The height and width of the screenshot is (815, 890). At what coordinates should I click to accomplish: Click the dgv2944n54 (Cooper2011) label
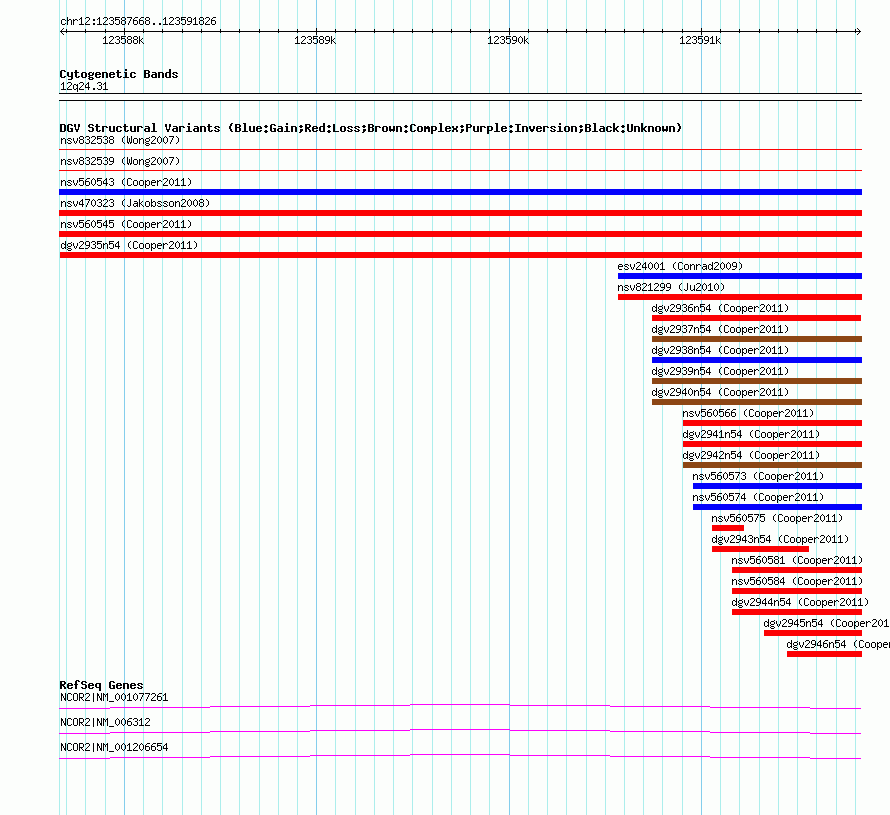tap(800, 602)
